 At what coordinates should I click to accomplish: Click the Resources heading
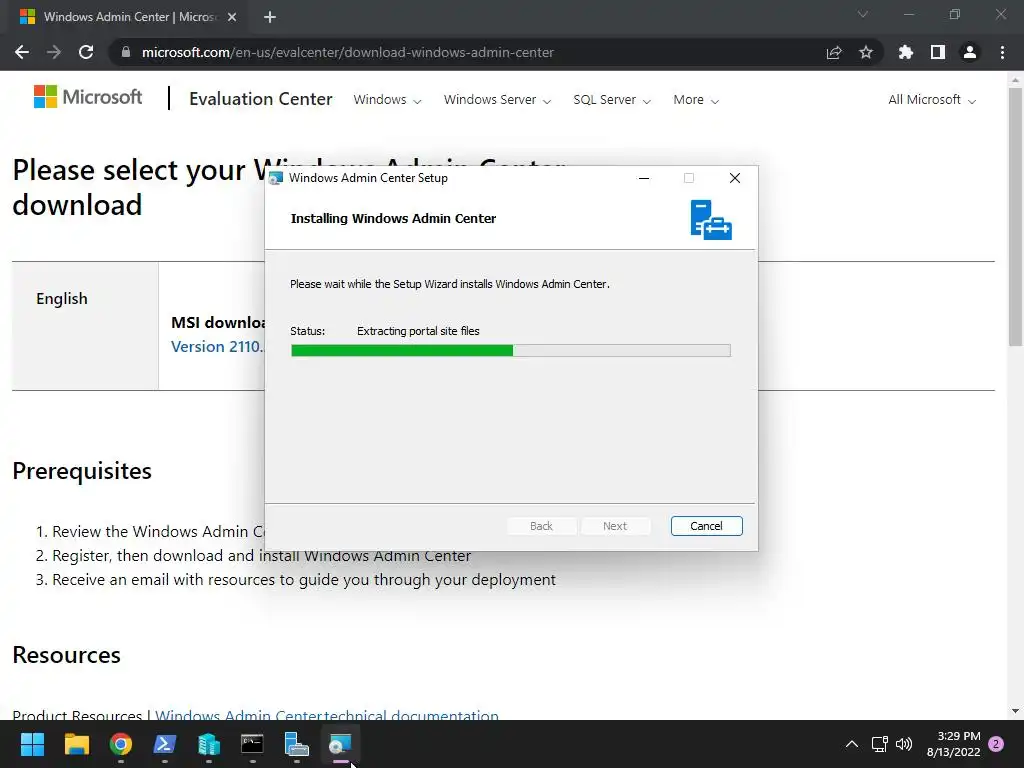click(x=67, y=655)
